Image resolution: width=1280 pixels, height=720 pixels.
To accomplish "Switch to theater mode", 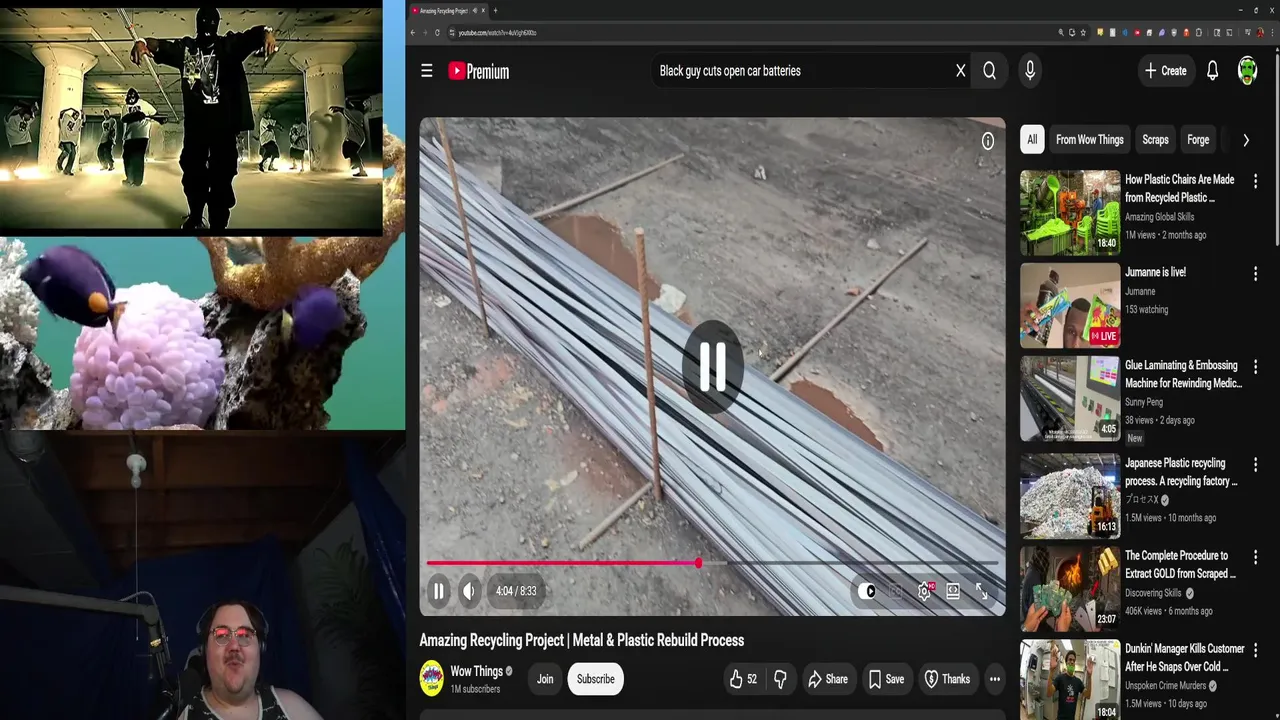I will coord(953,591).
